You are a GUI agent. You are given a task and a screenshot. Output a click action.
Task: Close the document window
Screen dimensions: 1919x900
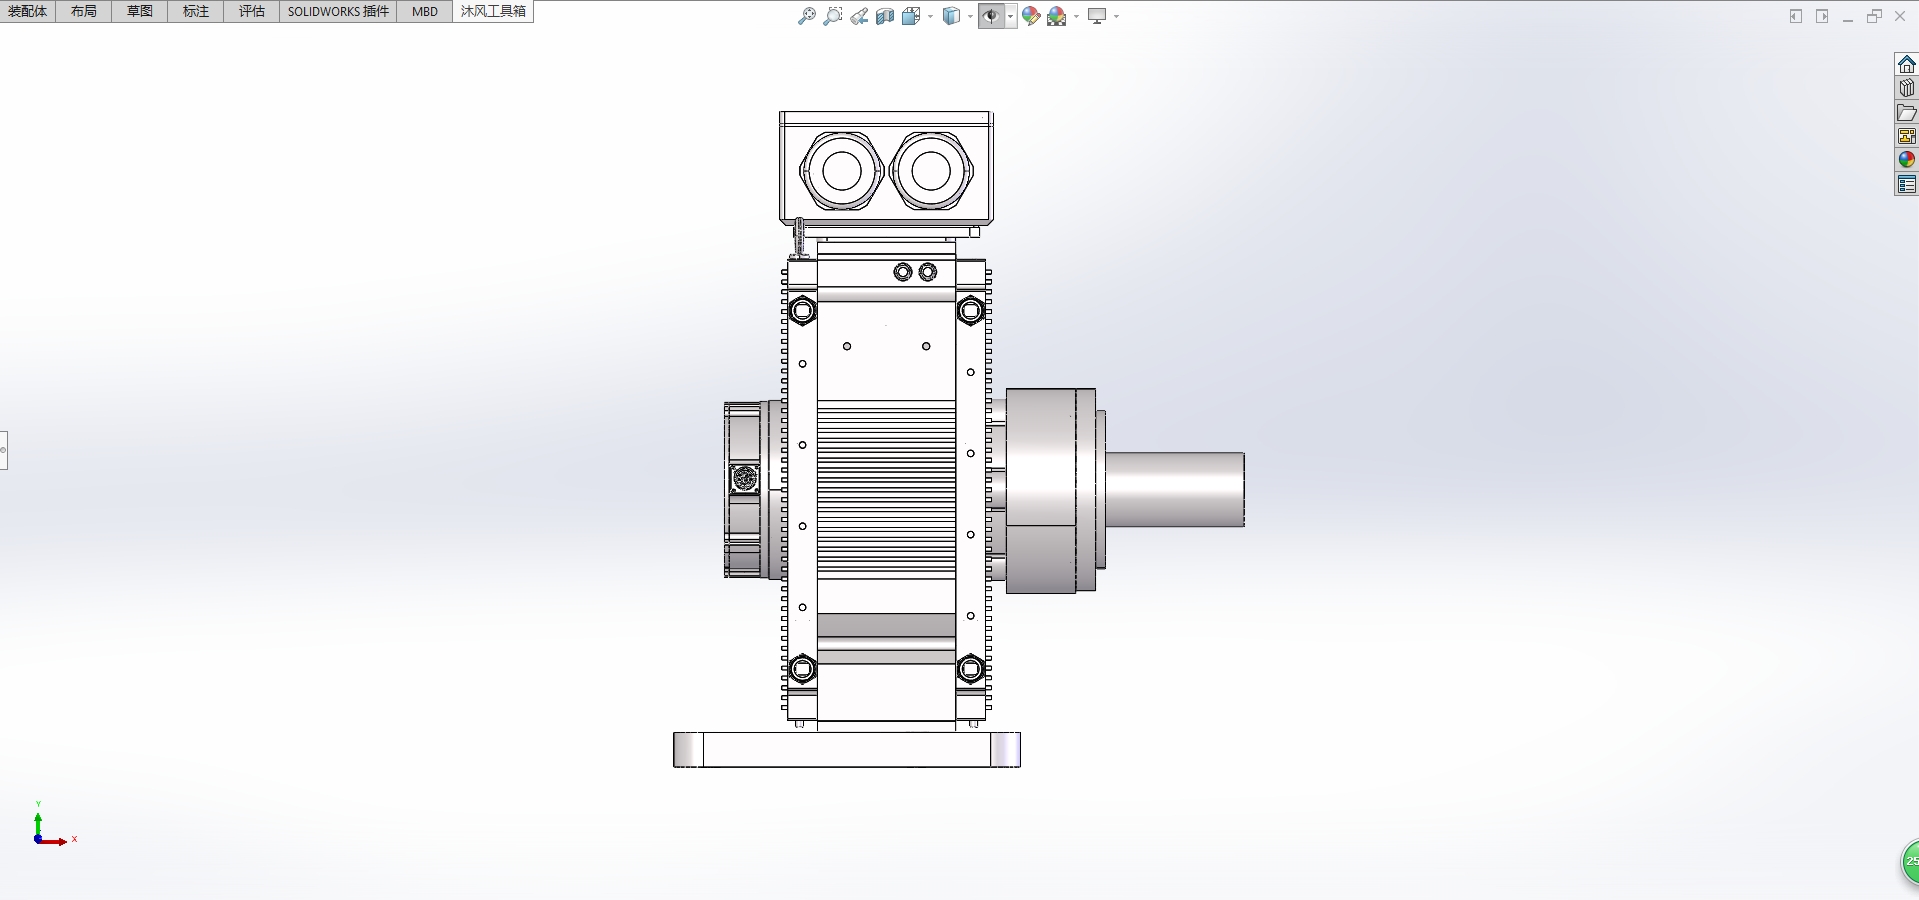[x=1900, y=16]
